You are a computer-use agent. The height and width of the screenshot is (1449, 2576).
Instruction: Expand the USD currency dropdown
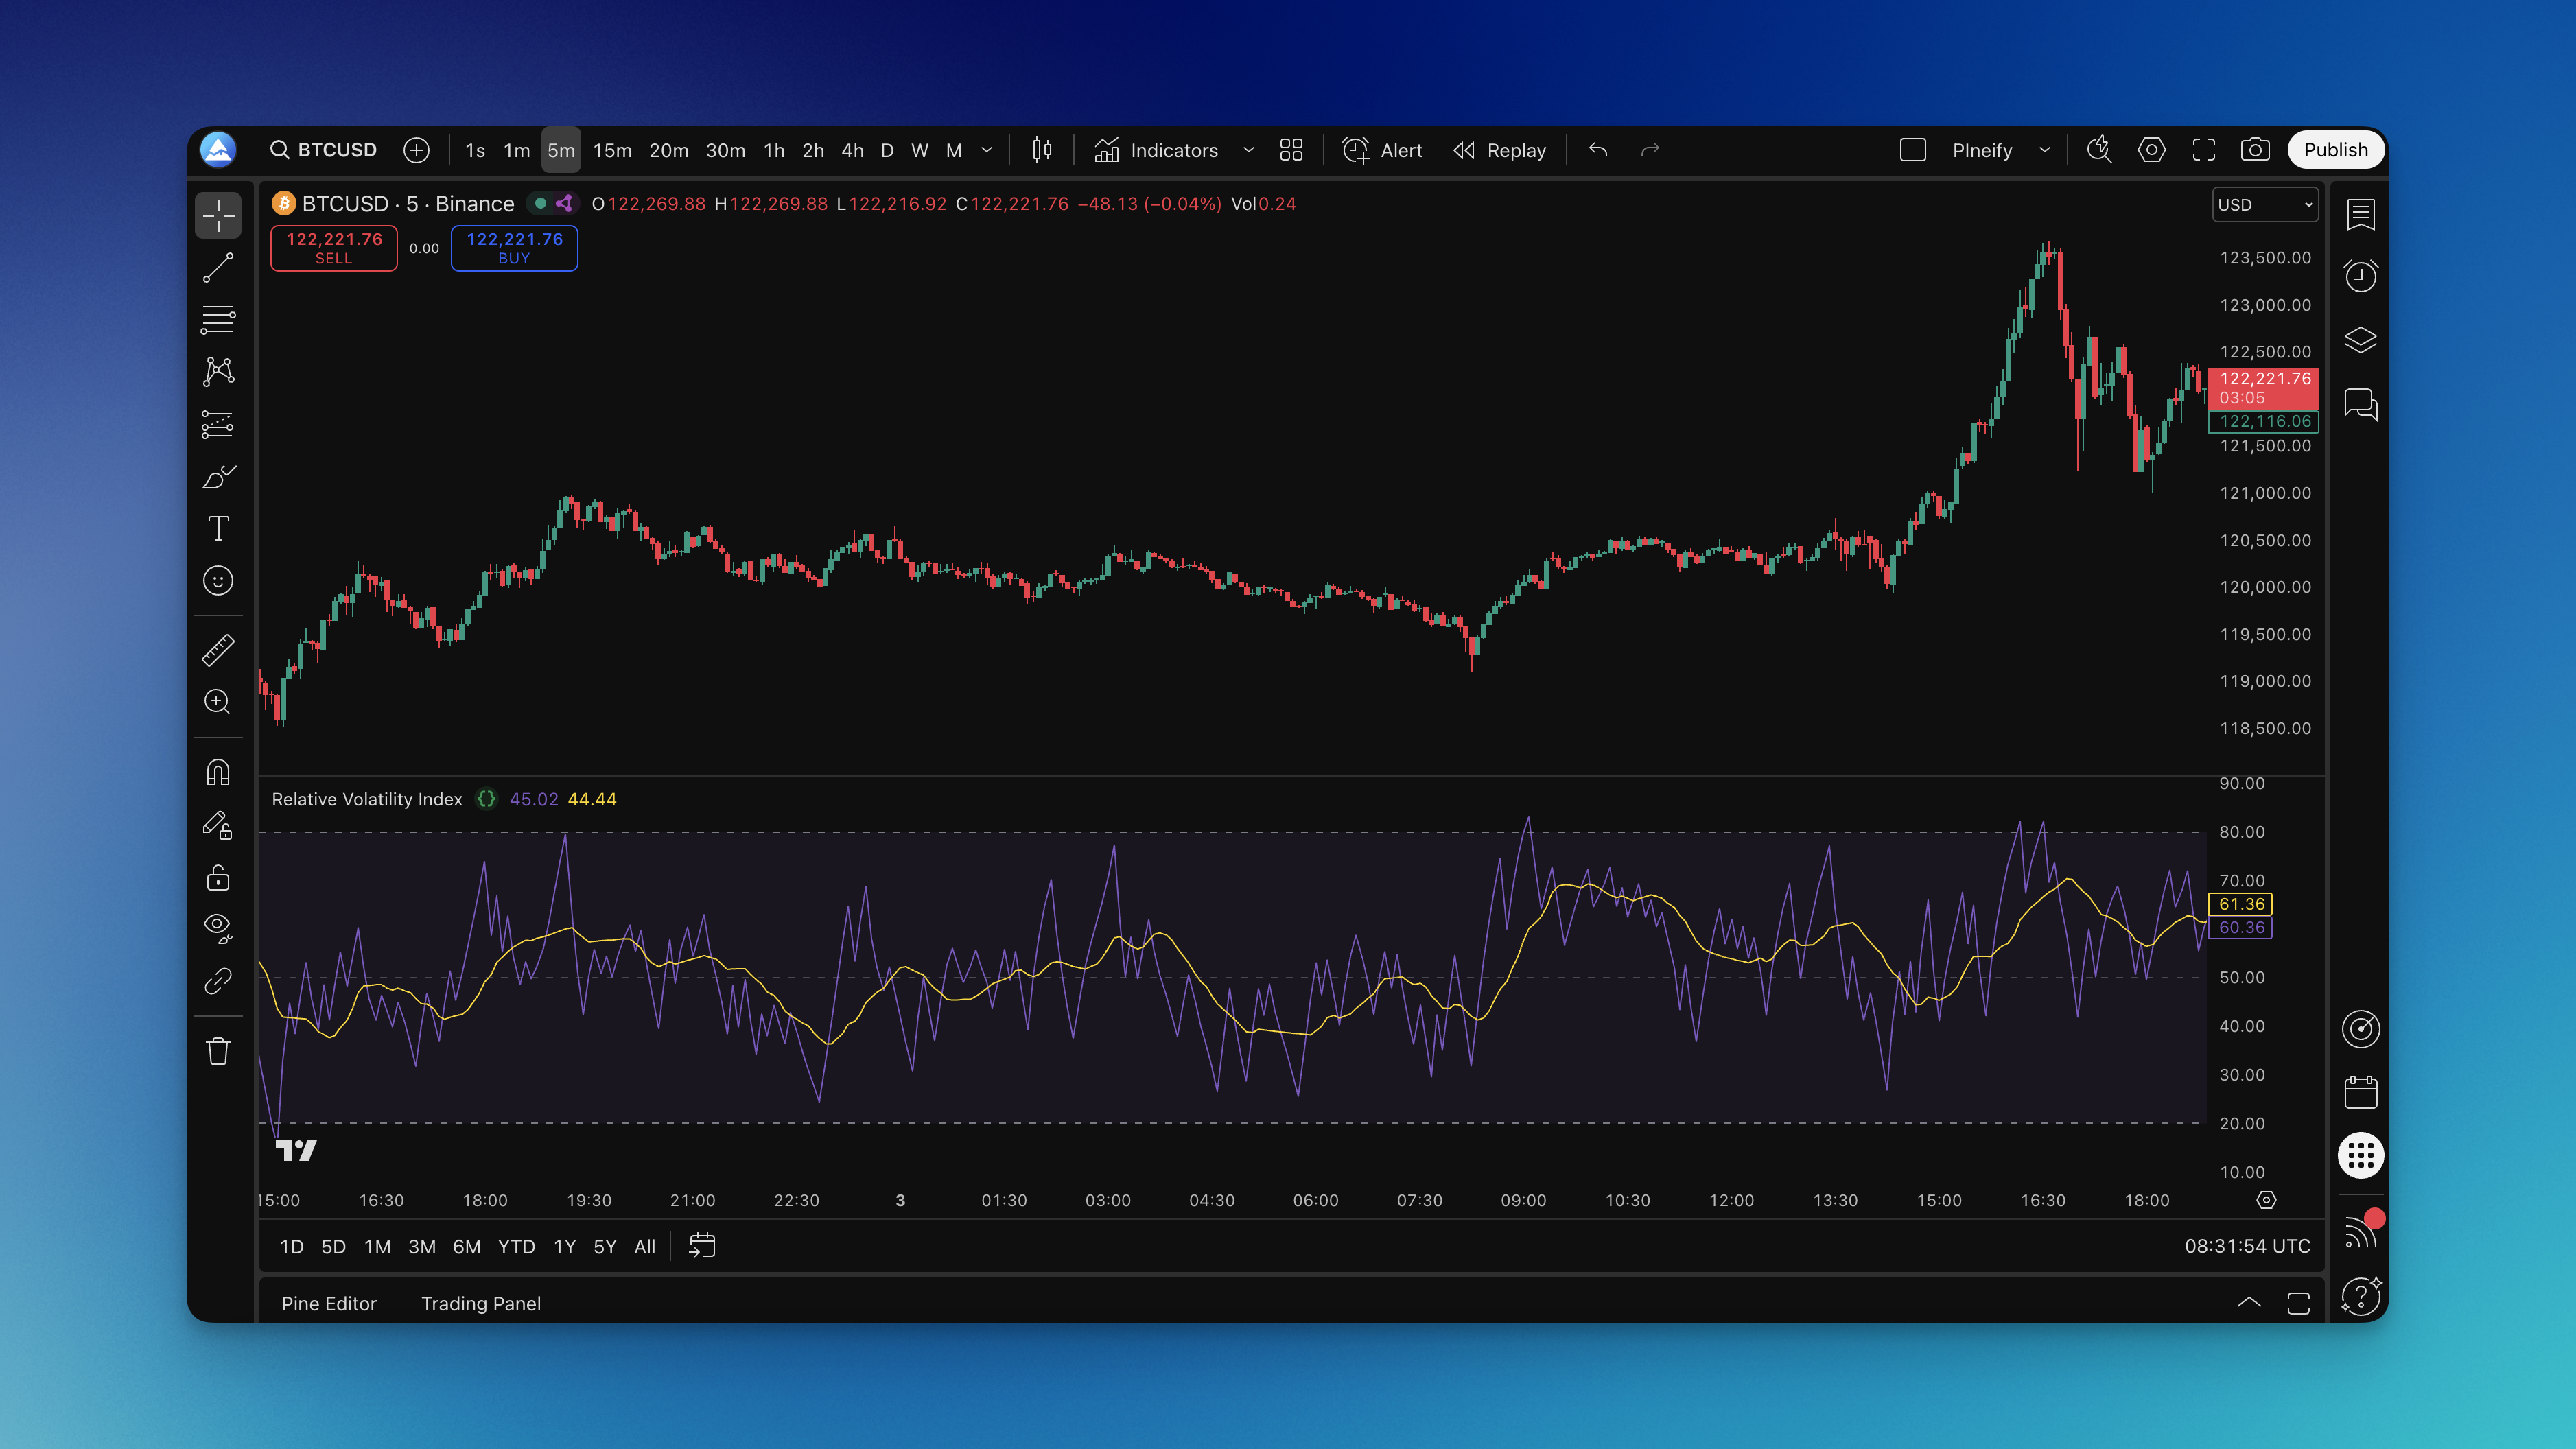2264,205
